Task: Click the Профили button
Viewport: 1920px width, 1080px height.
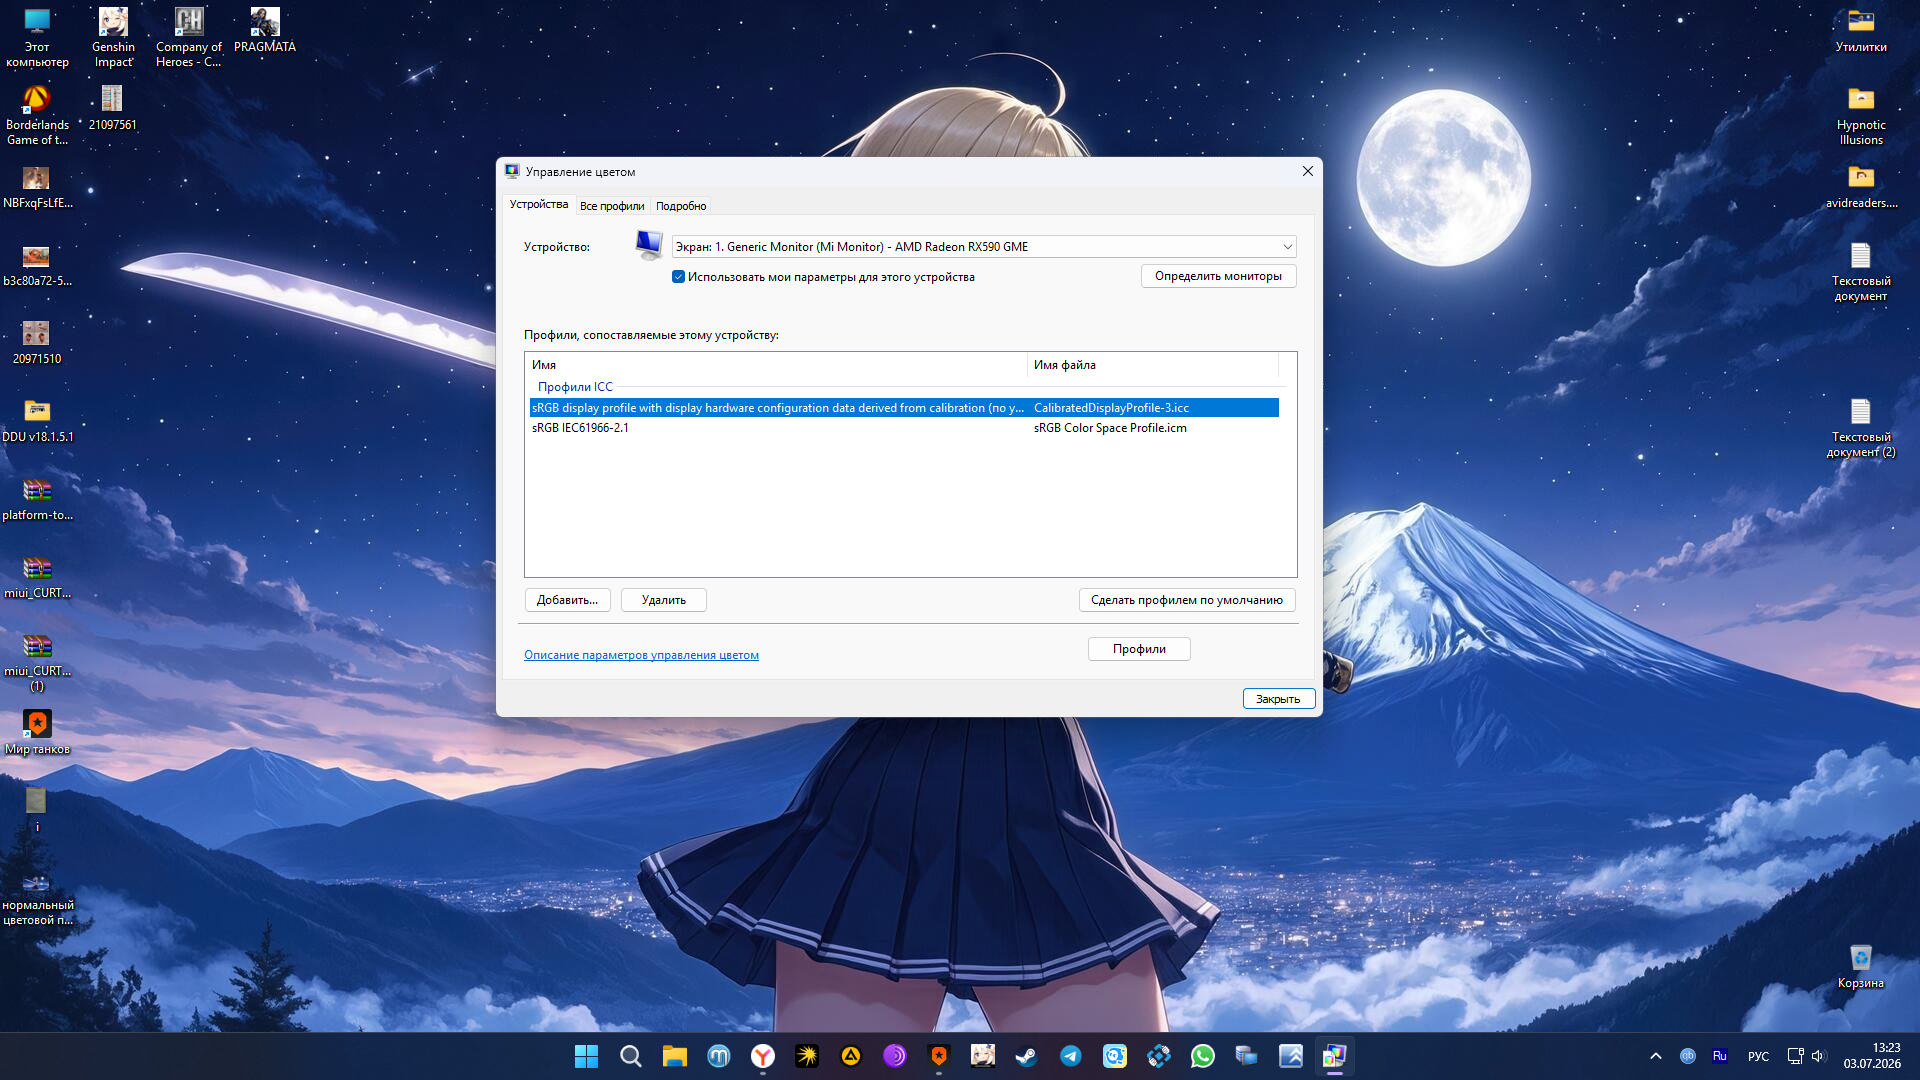Action: pyautogui.click(x=1139, y=649)
